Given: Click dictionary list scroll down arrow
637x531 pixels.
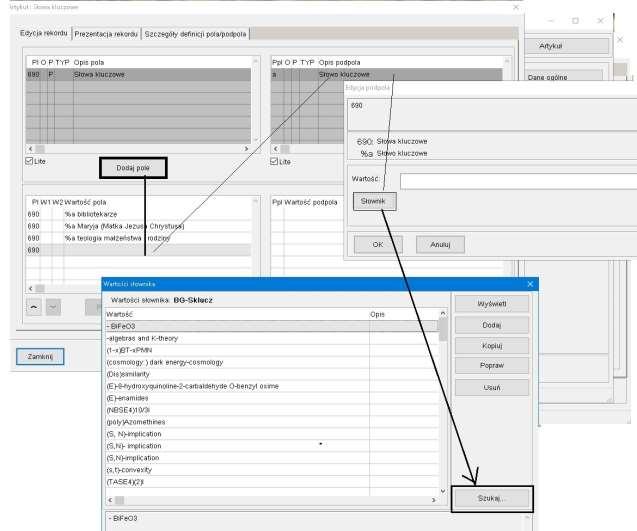Looking at the screenshot, I should tap(443, 491).
